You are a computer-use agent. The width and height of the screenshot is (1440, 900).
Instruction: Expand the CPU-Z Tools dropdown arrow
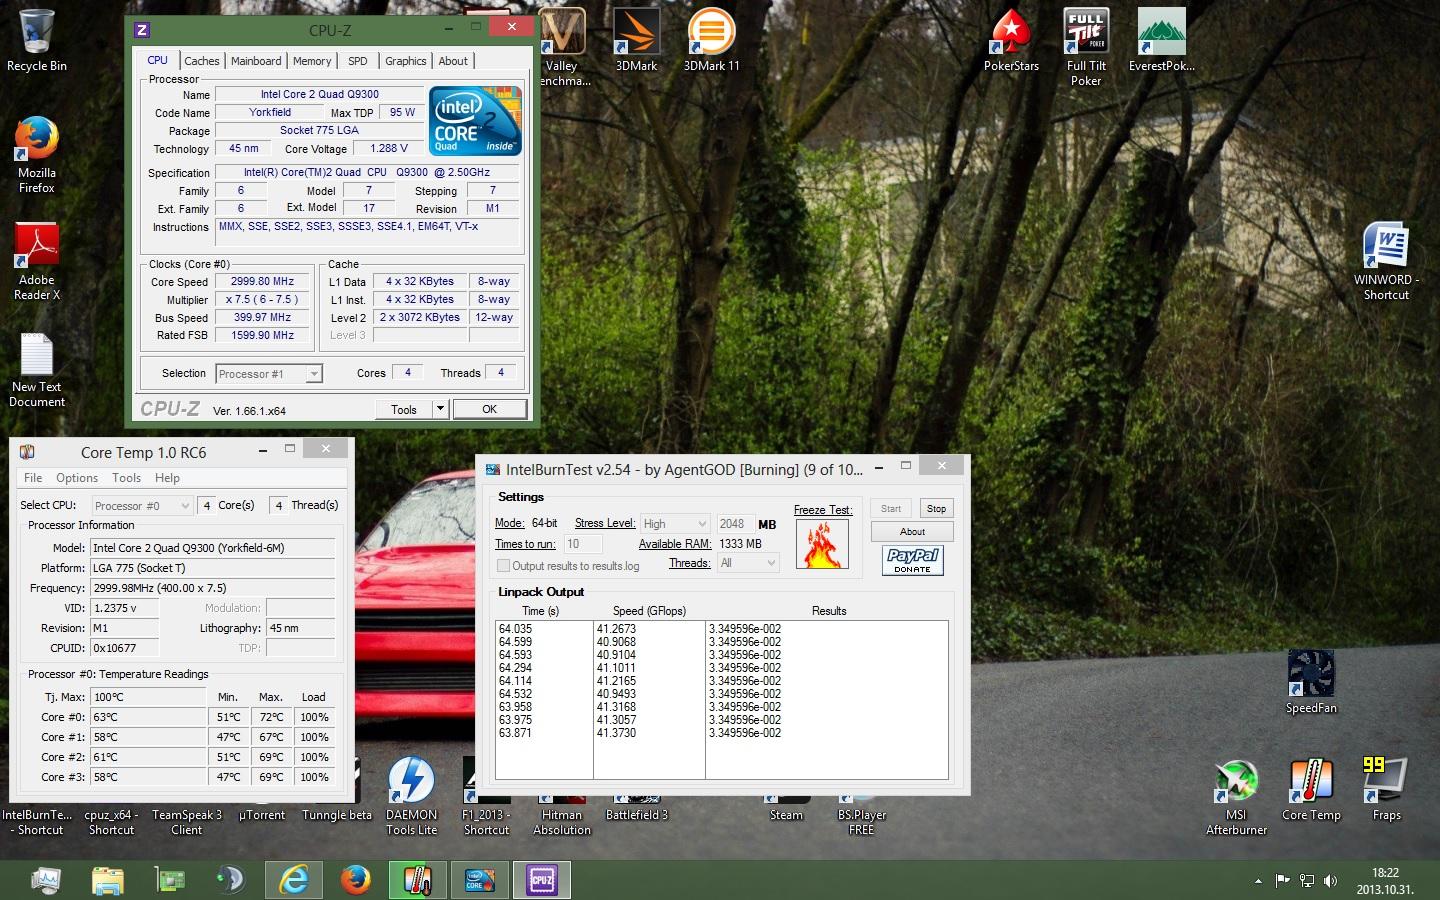(439, 409)
